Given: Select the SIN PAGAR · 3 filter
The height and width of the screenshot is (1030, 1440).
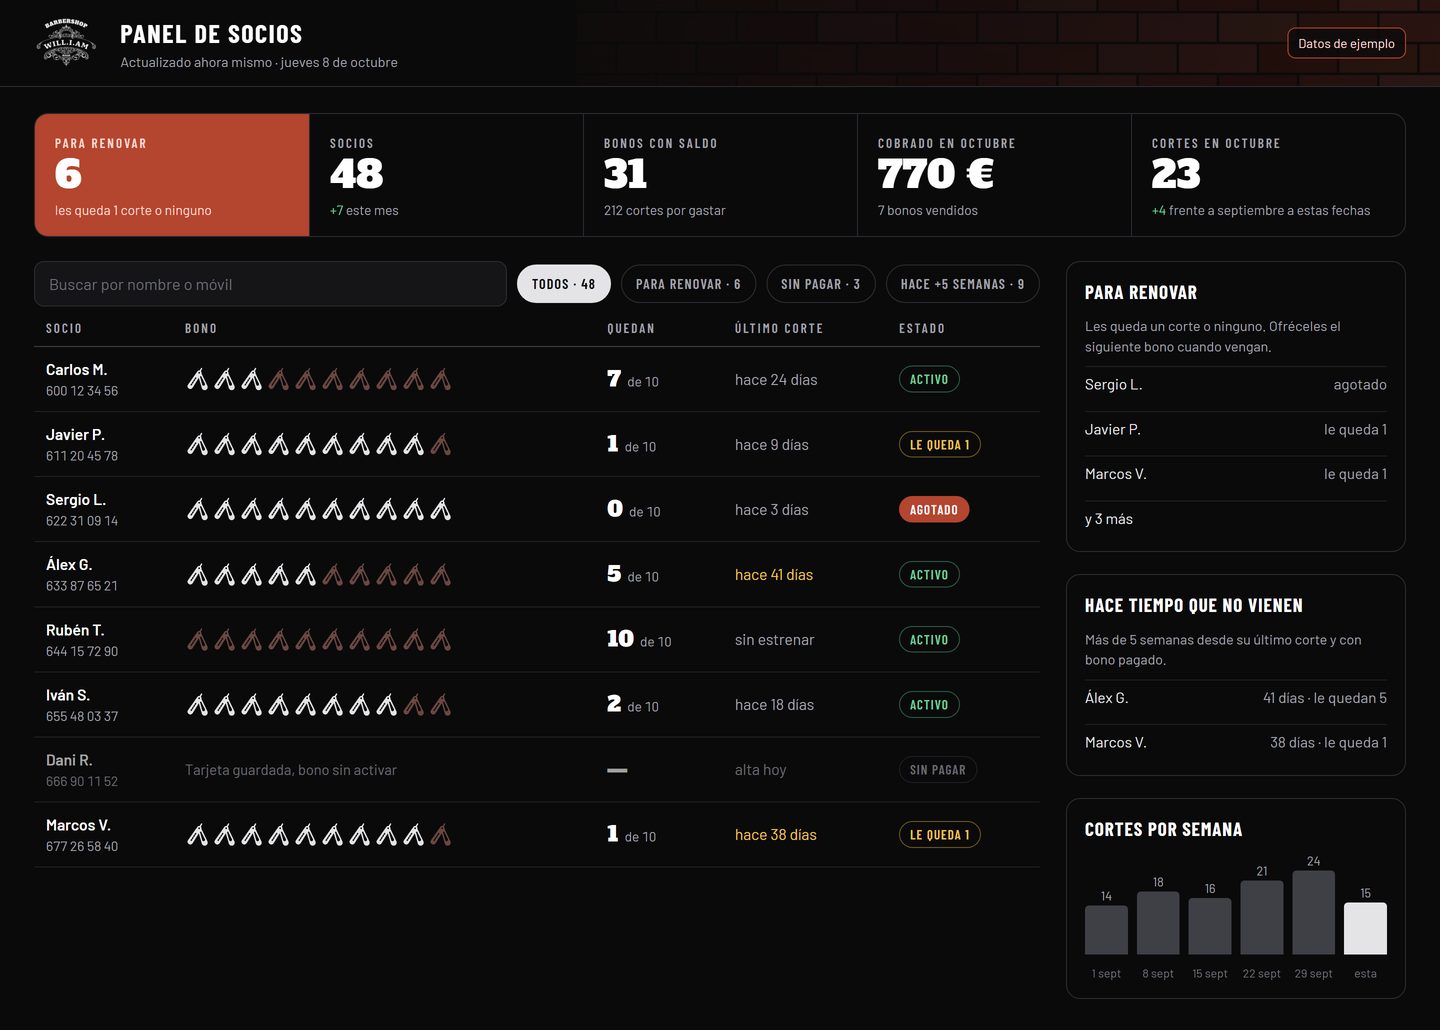Looking at the screenshot, I should point(821,284).
